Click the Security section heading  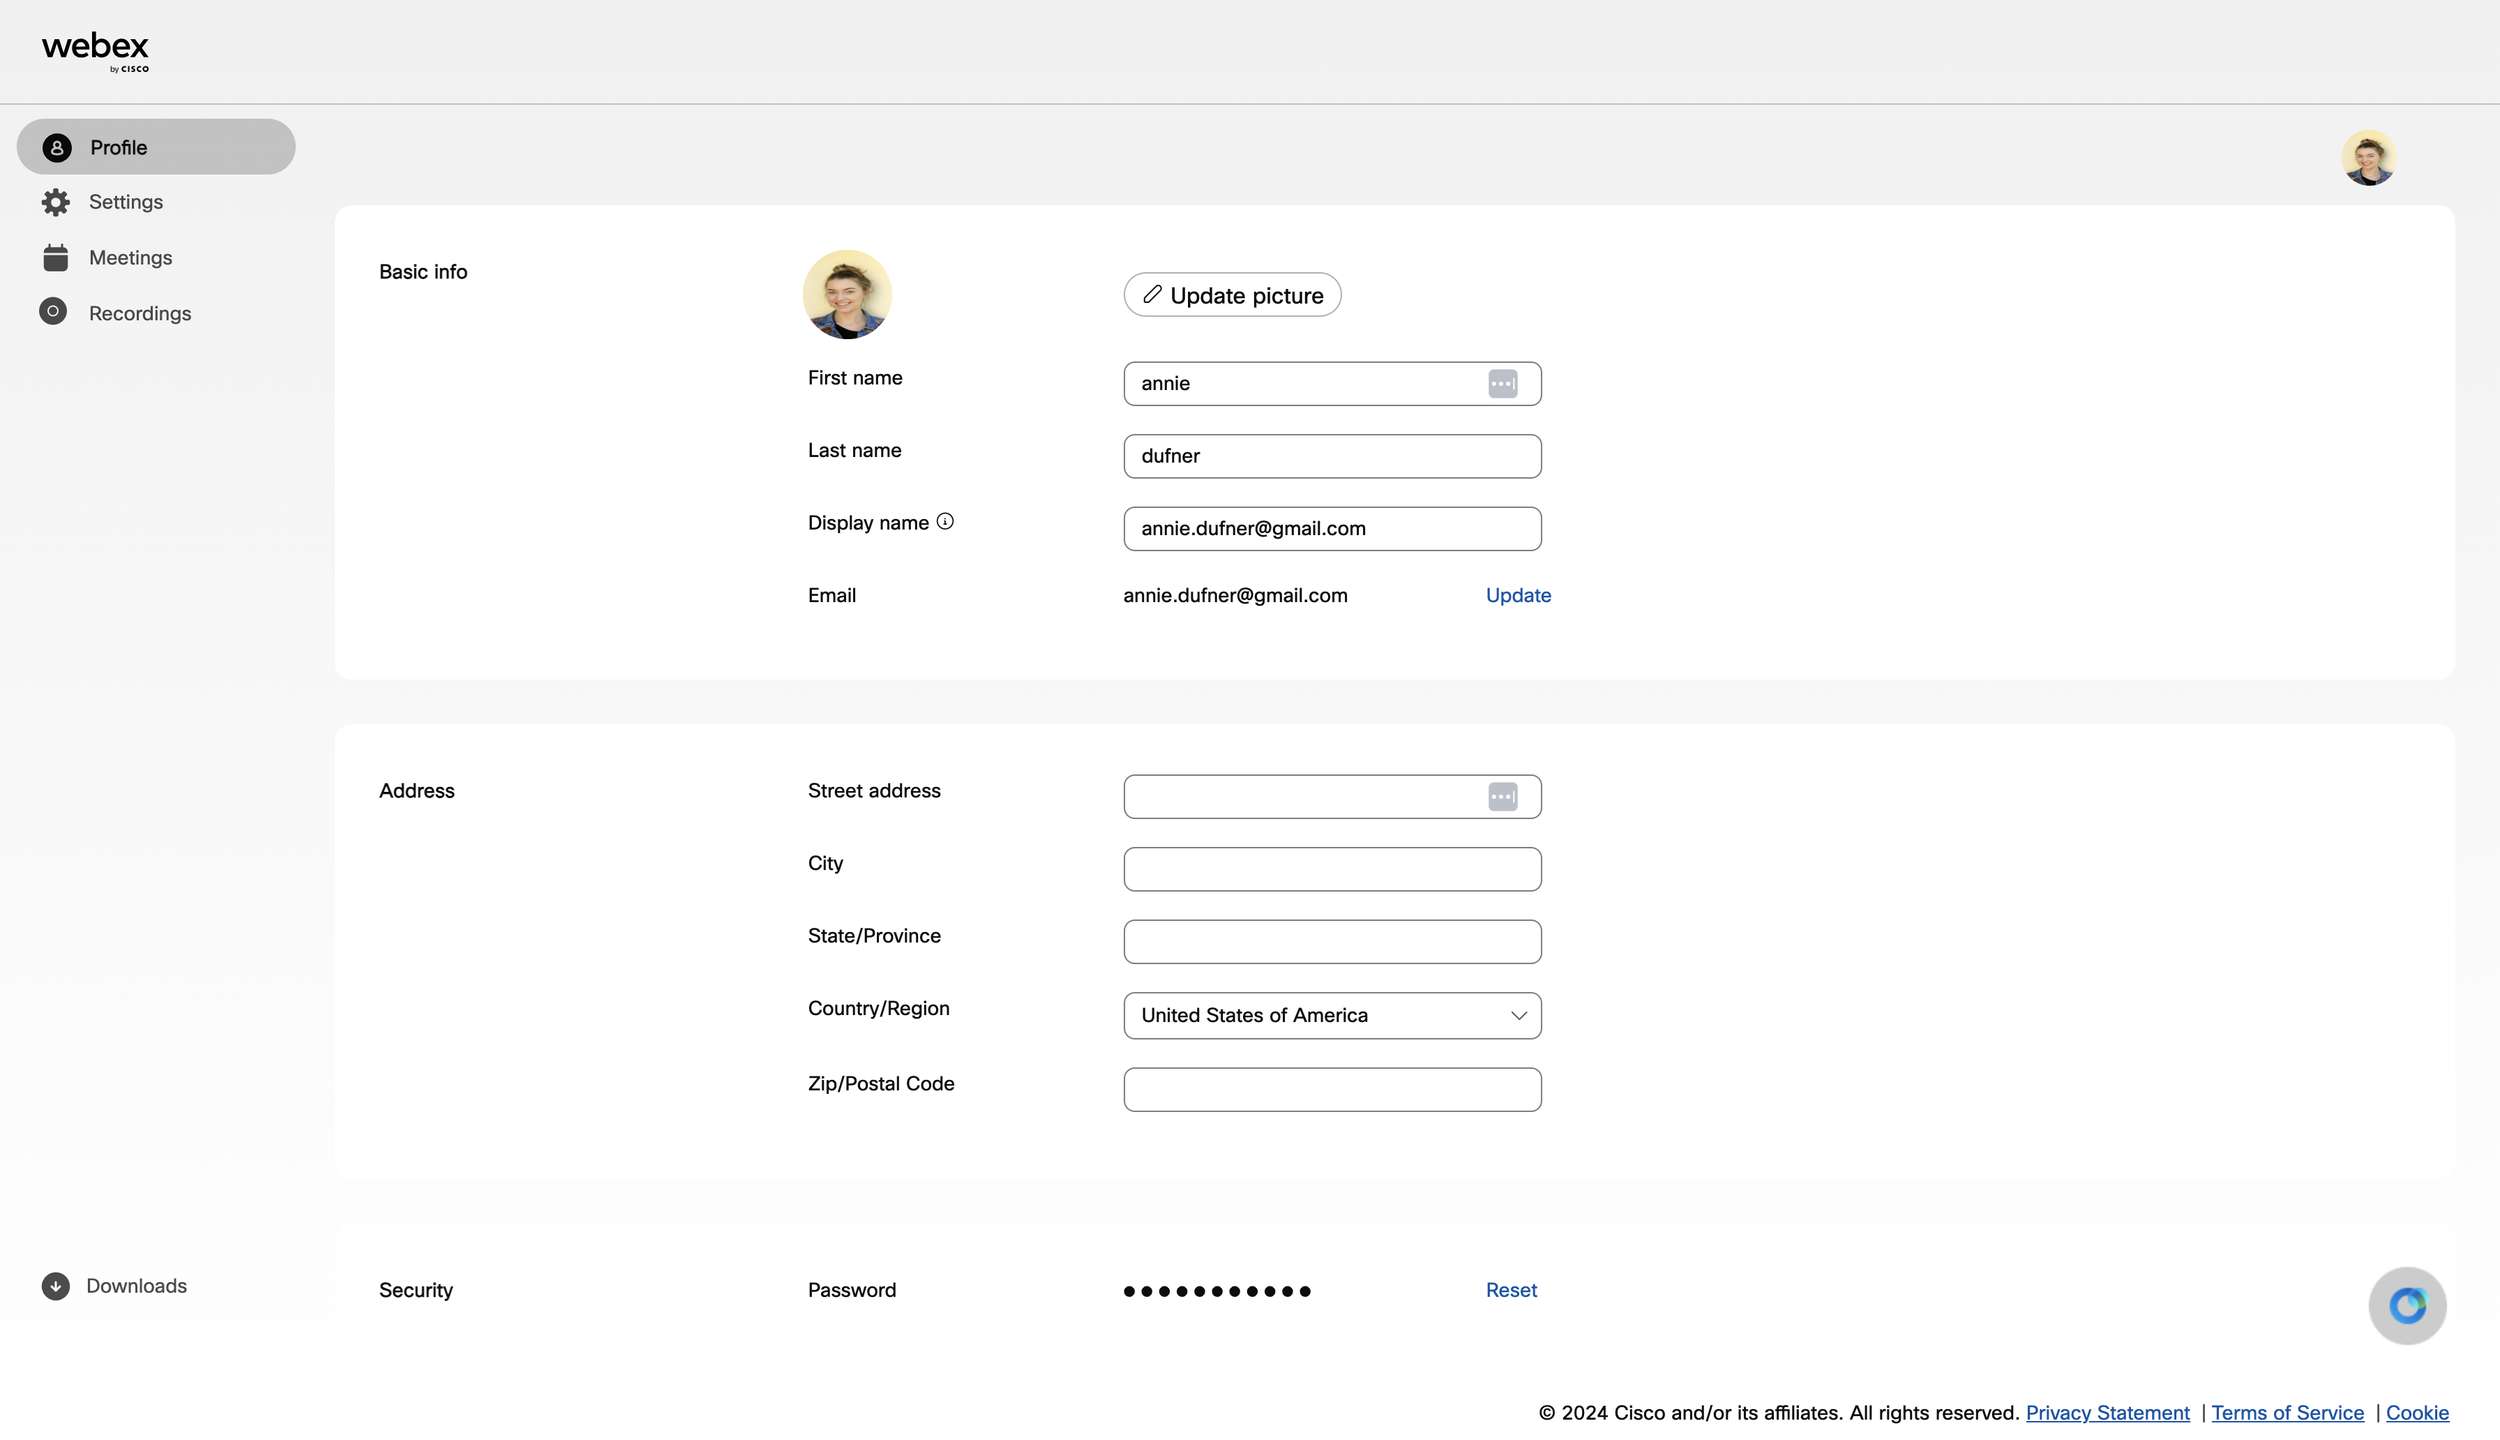click(416, 1291)
